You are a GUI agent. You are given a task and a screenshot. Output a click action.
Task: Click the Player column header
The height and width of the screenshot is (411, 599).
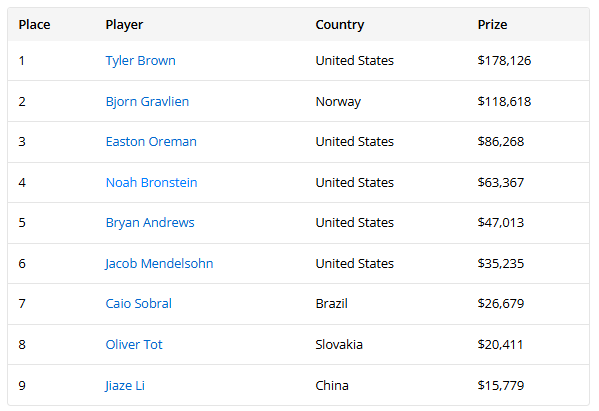(124, 25)
